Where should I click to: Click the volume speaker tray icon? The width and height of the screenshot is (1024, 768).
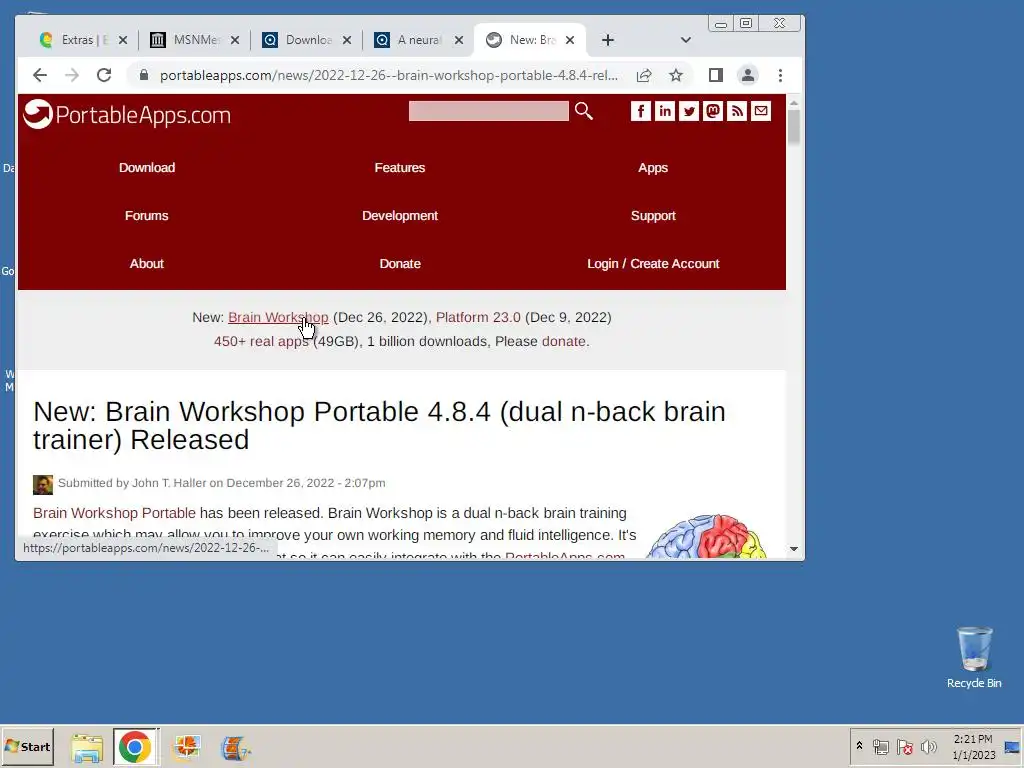[x=928, y=746]
